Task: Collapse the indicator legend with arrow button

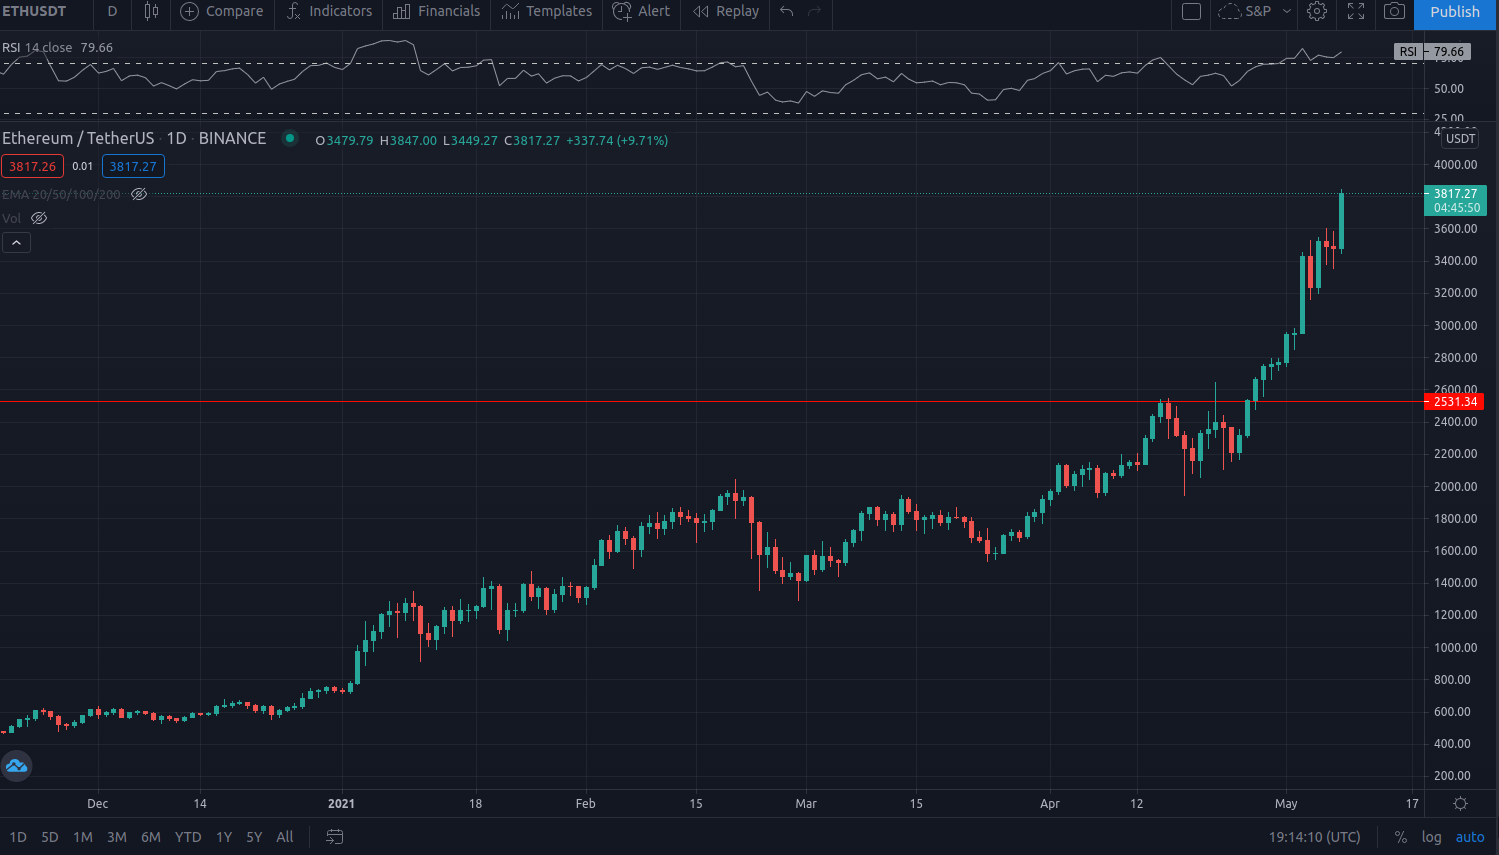Action: pos(16,243)
